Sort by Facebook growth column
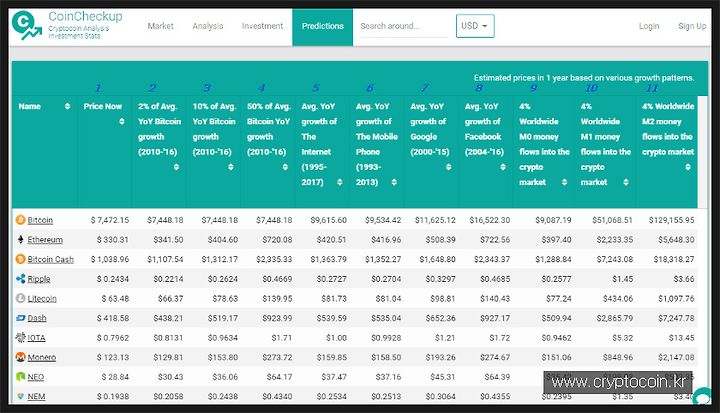The height and width of the screenshot is (413, 720). 503,167
